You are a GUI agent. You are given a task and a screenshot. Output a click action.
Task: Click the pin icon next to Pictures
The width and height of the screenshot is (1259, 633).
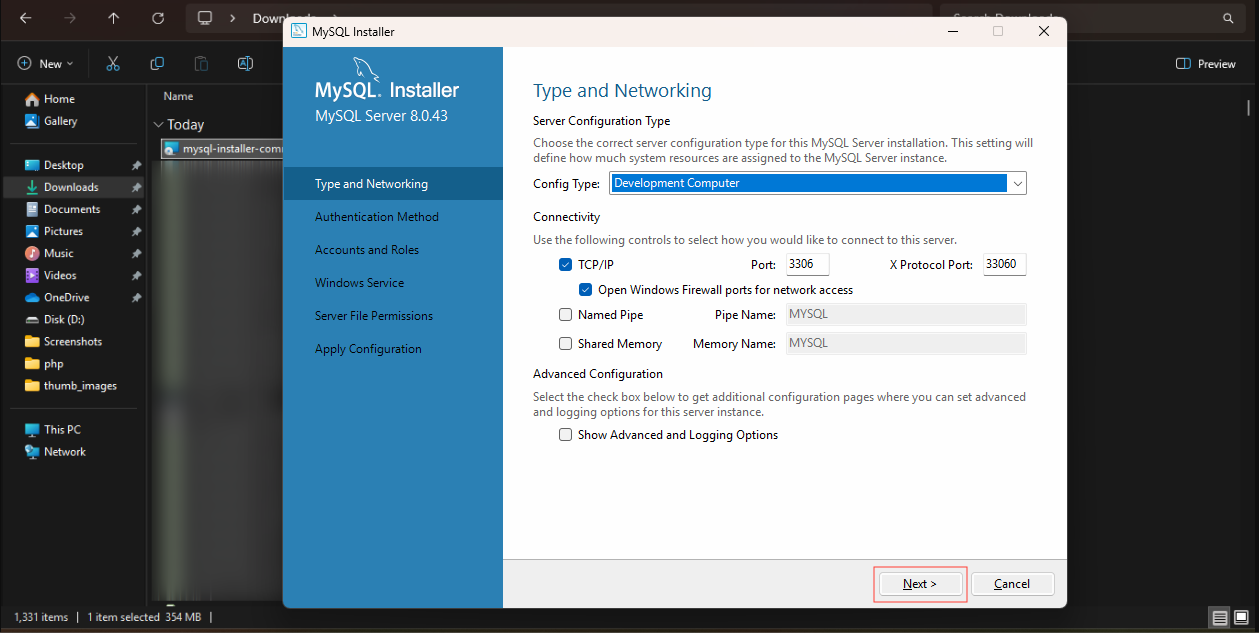[x=136, y=231]
